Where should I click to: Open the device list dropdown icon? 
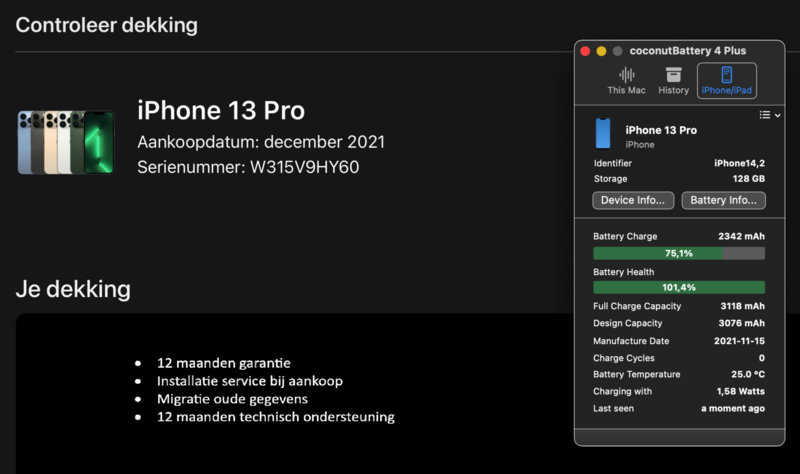[764, 115]
